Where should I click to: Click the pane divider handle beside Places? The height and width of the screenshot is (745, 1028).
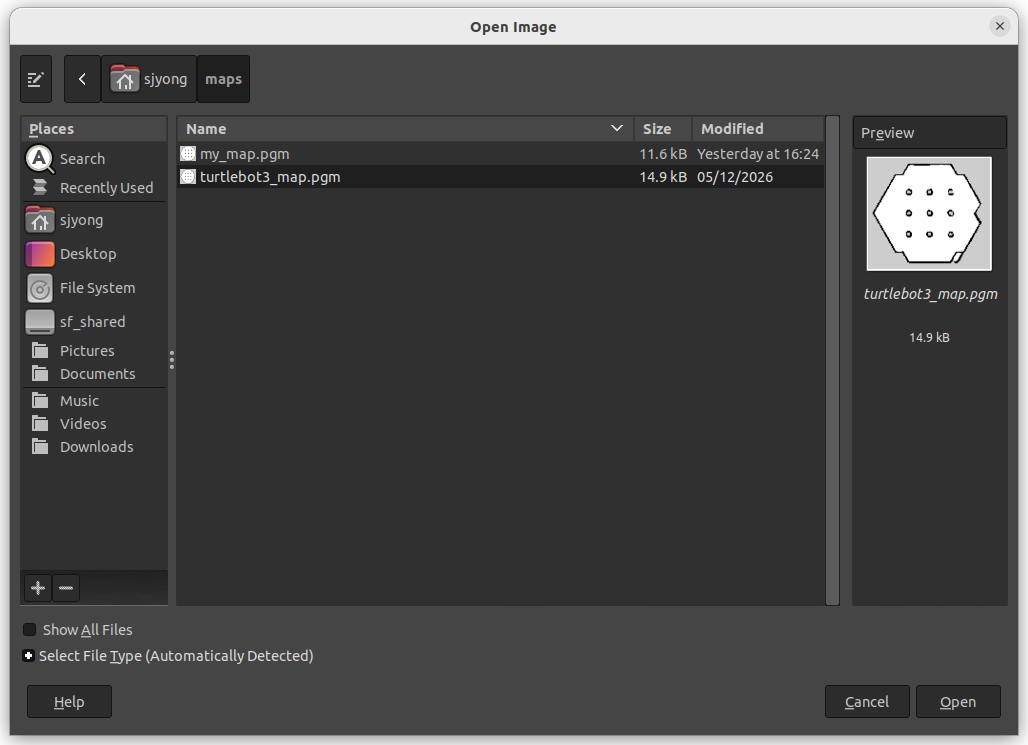pos(172,359)
